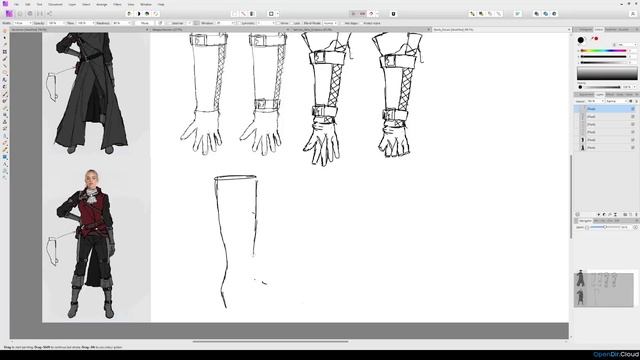Screen dimensions: 640x360
Task: Switch to the Photo persona icon
Action: tap(9, 13)
